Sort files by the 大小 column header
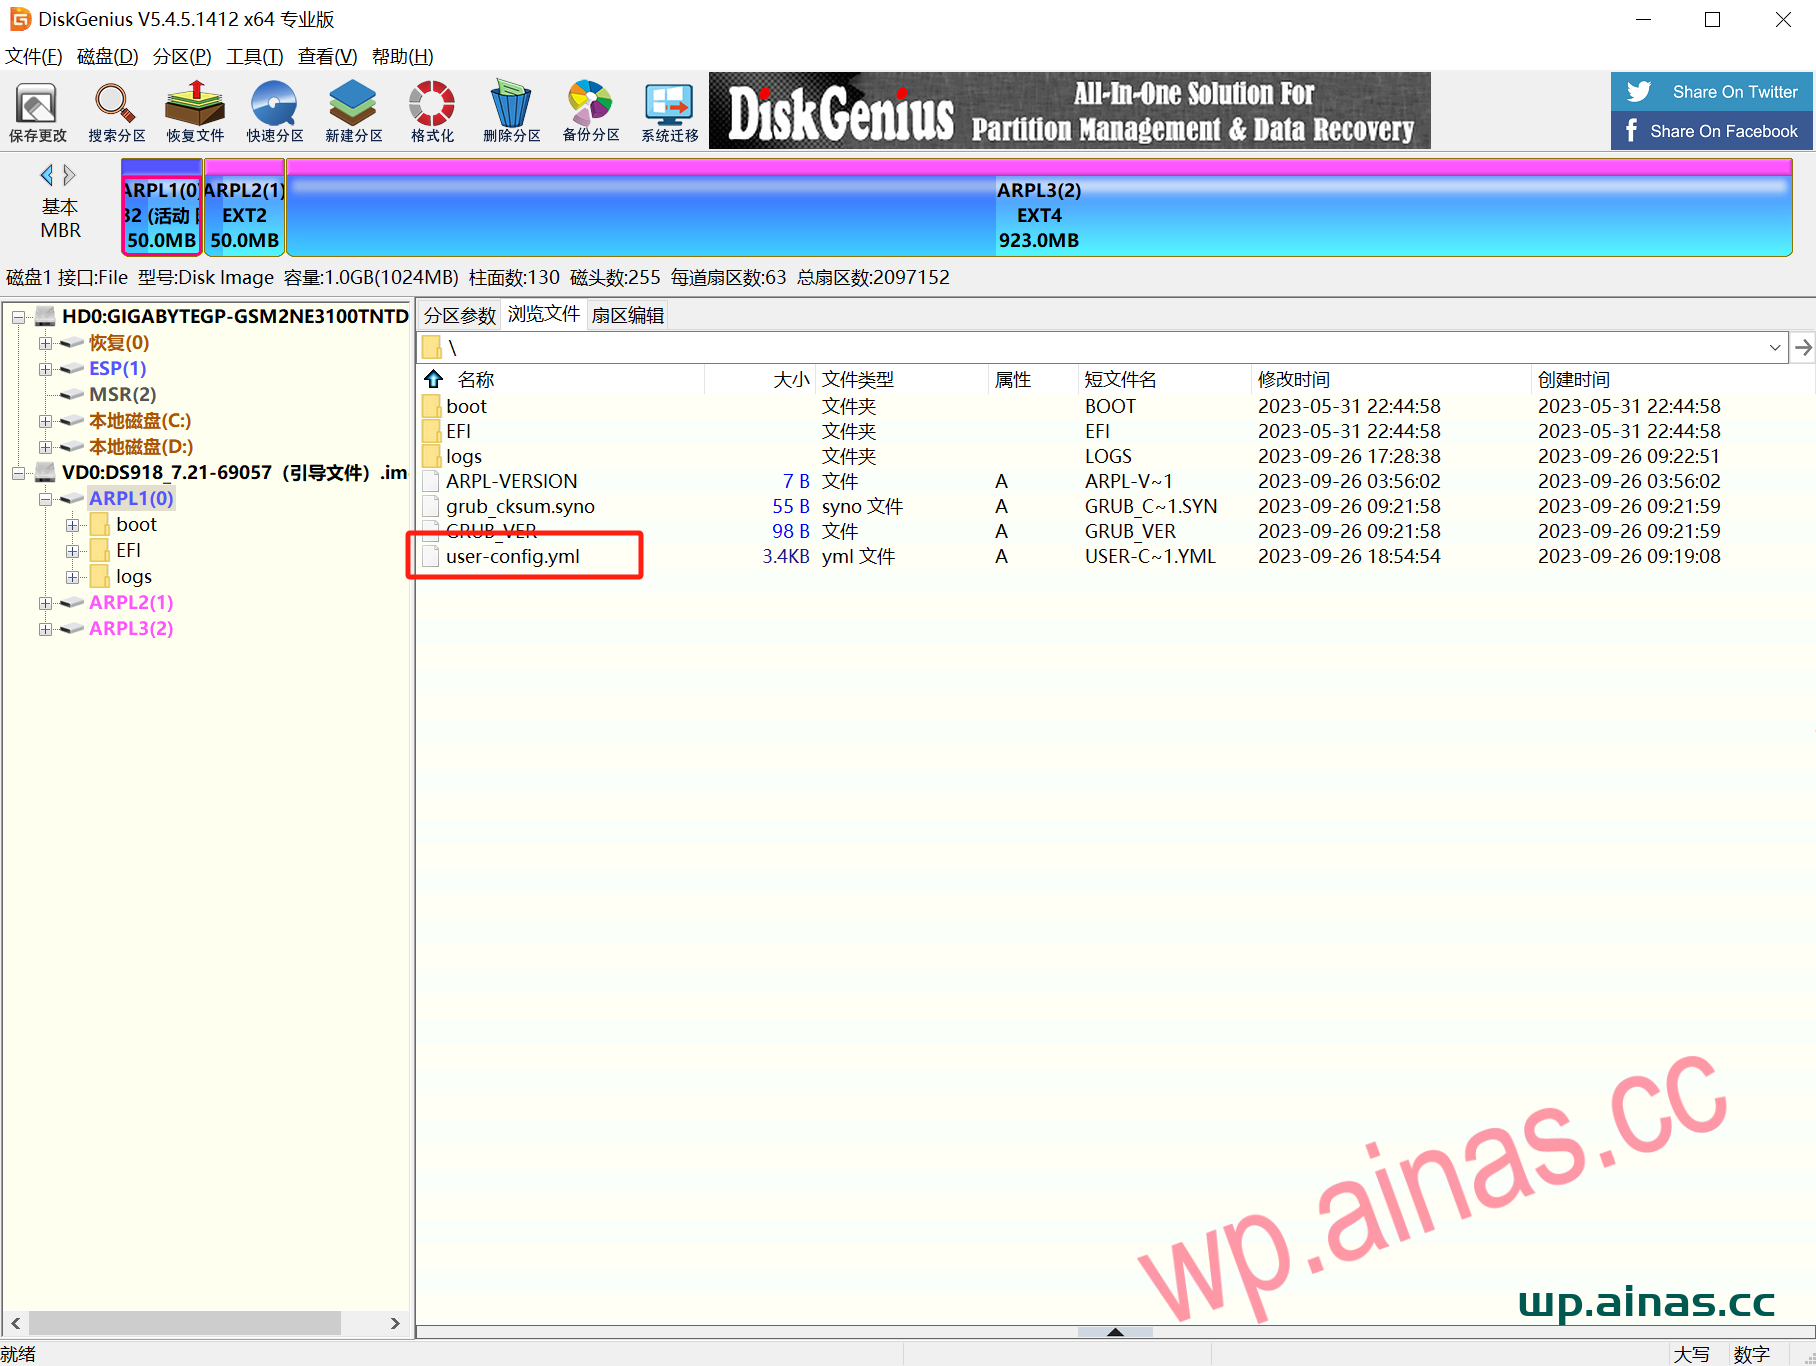 (x=791, y=379)
